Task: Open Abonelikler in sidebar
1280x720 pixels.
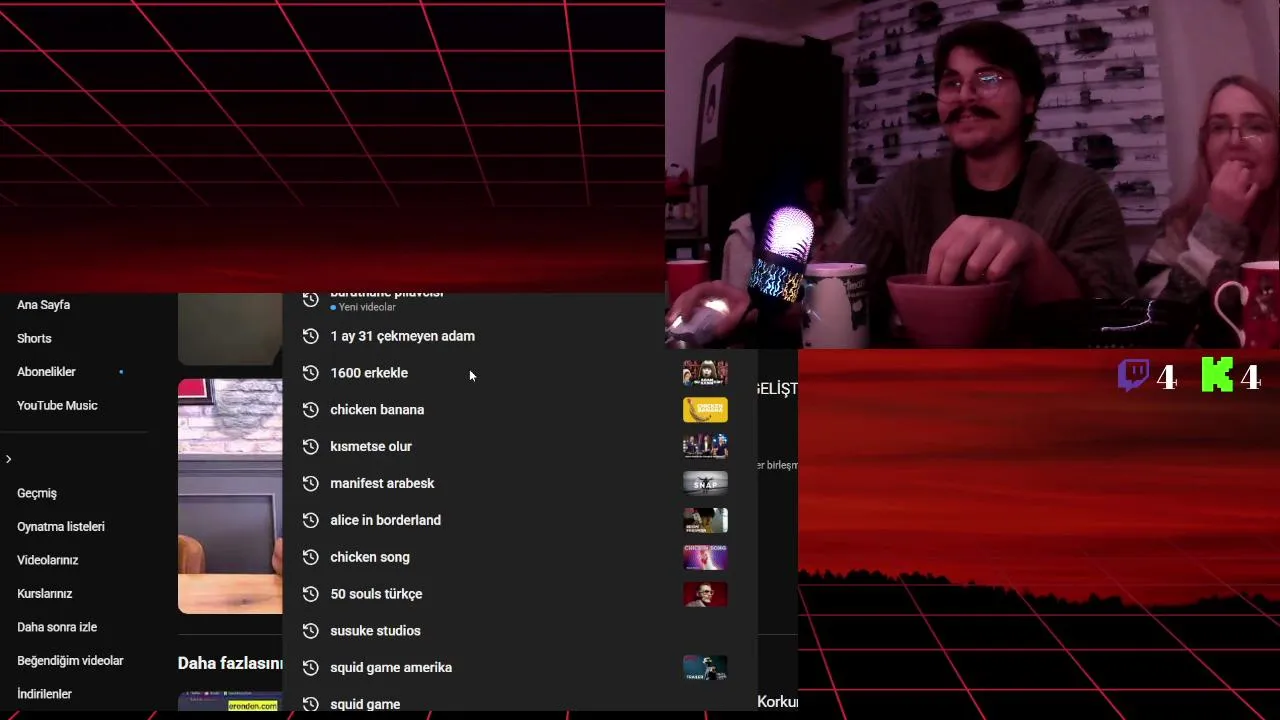Action: coord(46,372)
